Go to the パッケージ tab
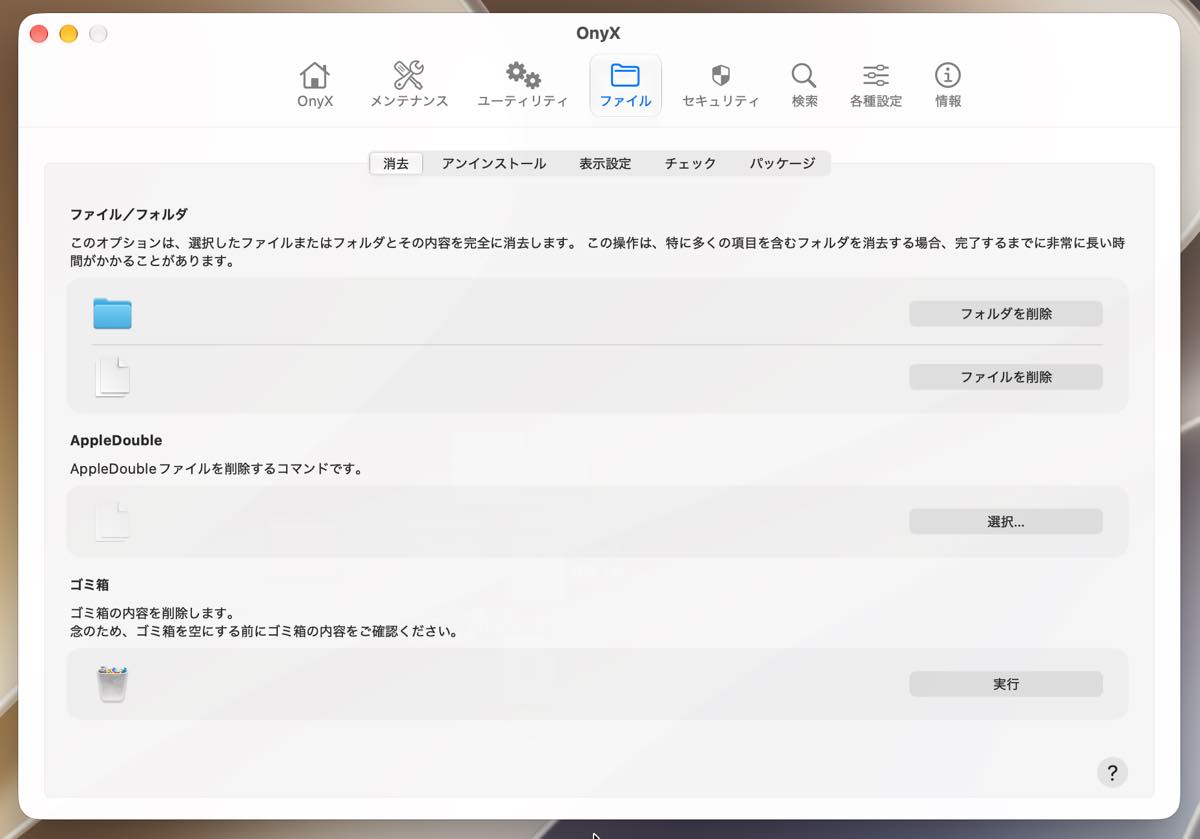 click(783, 163)
